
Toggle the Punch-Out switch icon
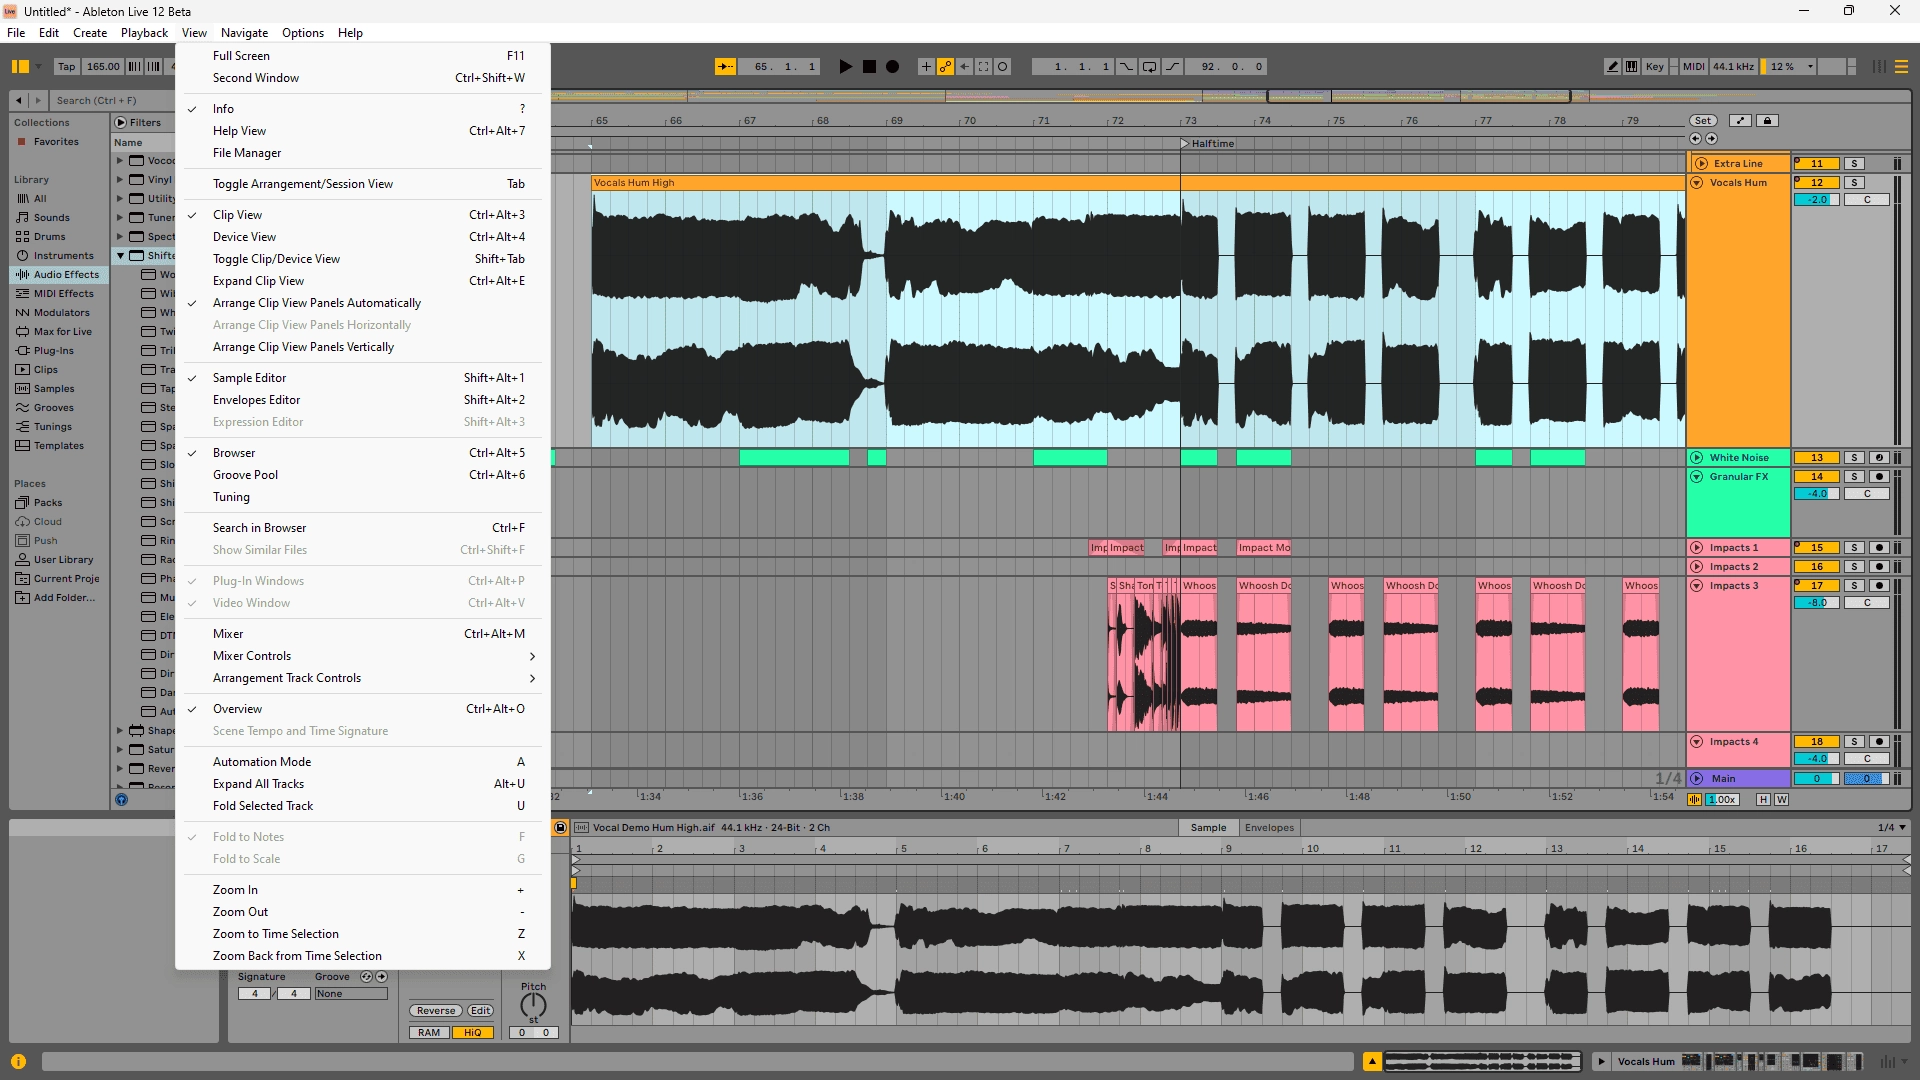[x=1173, y=67]
